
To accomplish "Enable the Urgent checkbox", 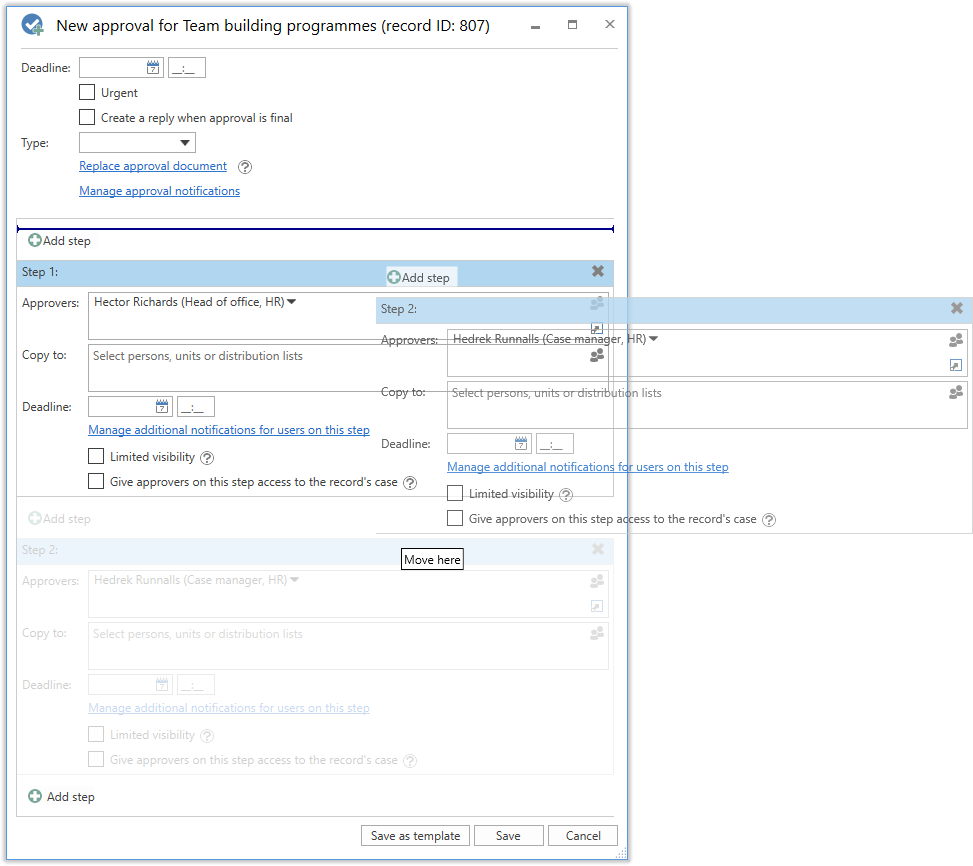I will [87, 92].
